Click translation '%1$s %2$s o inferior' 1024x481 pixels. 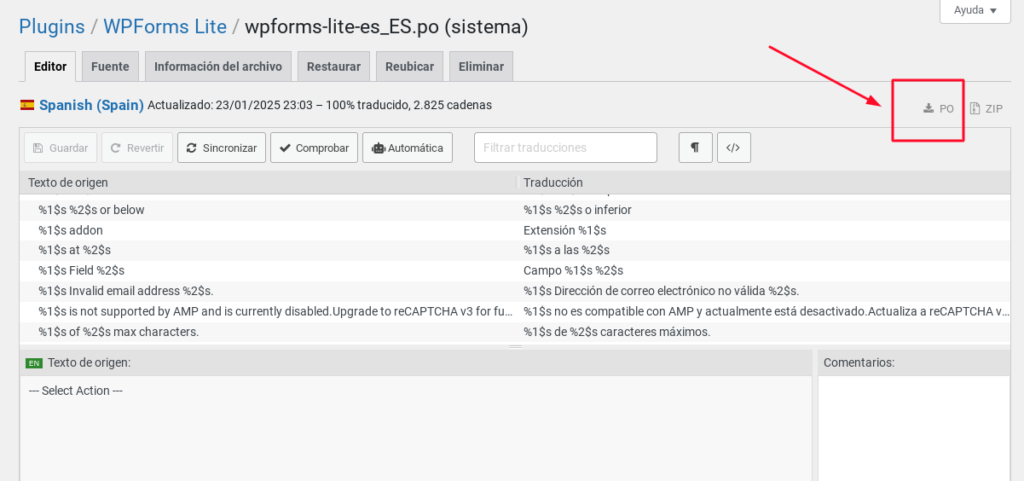577,210
